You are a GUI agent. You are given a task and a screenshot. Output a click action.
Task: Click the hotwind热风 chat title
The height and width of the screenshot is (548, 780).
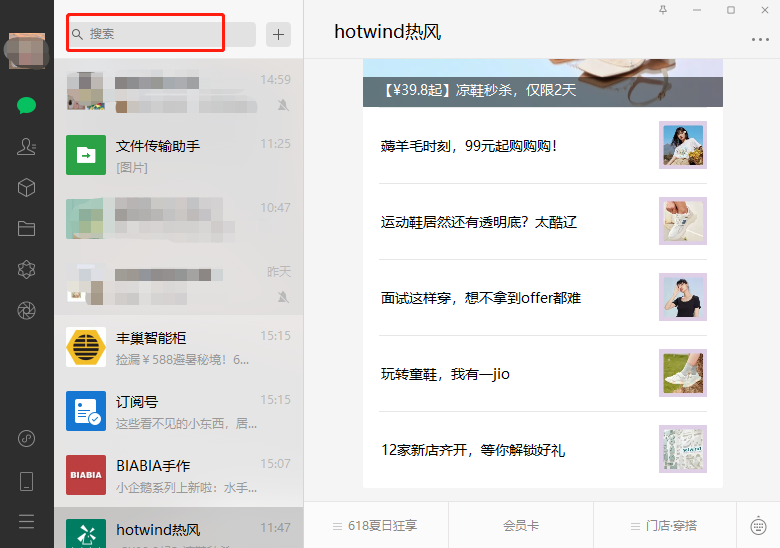pos(388,32)
